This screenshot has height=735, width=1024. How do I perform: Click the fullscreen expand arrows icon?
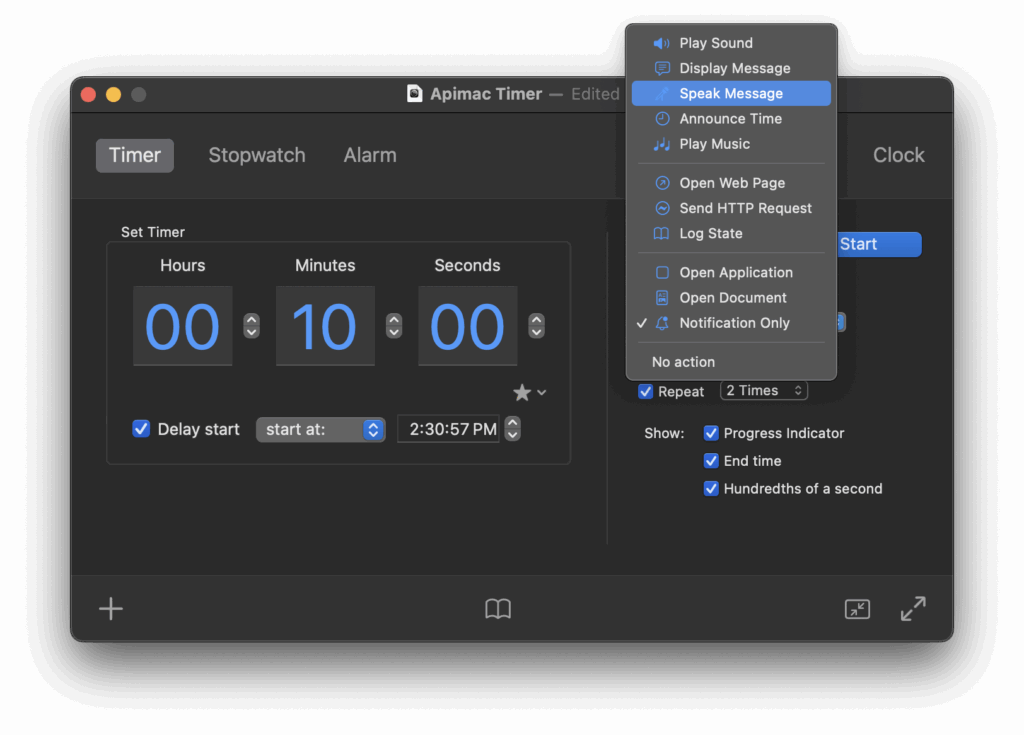point(913,609)
